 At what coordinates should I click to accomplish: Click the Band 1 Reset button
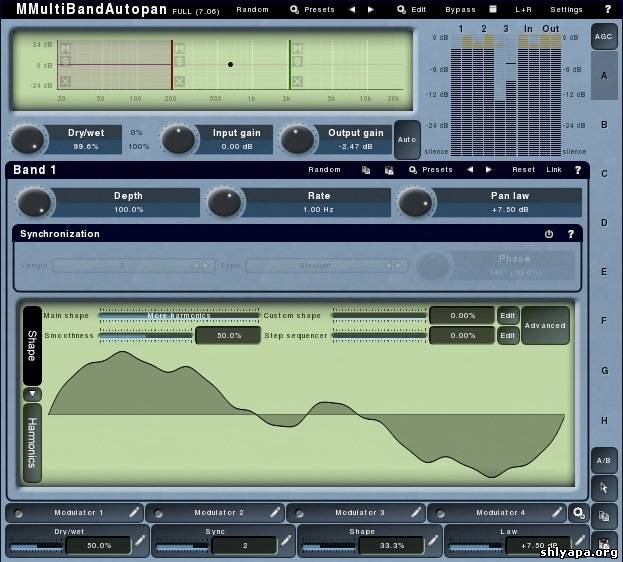[x=523, y=170]
